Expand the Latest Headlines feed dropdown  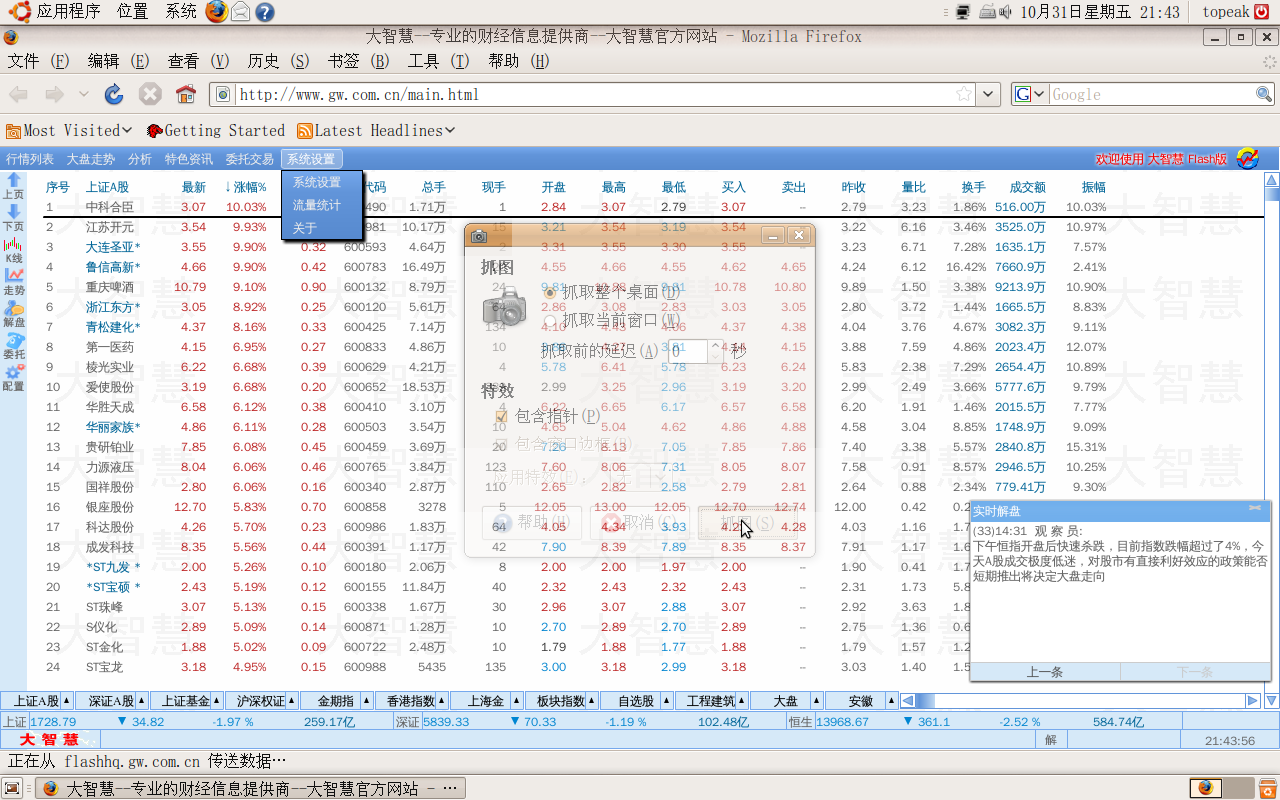450,130
